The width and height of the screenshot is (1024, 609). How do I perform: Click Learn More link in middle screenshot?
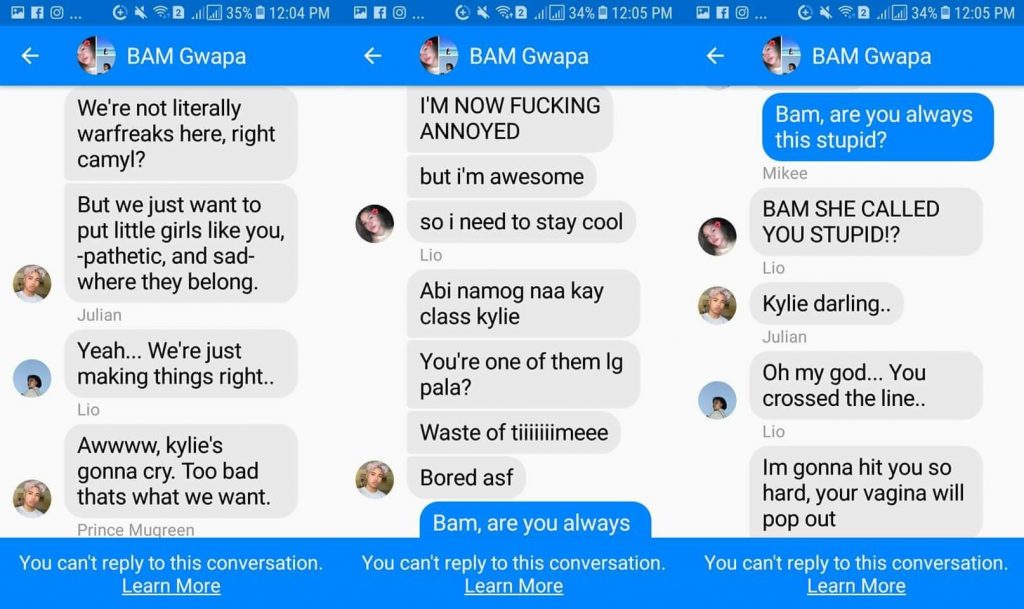point(514,586)
